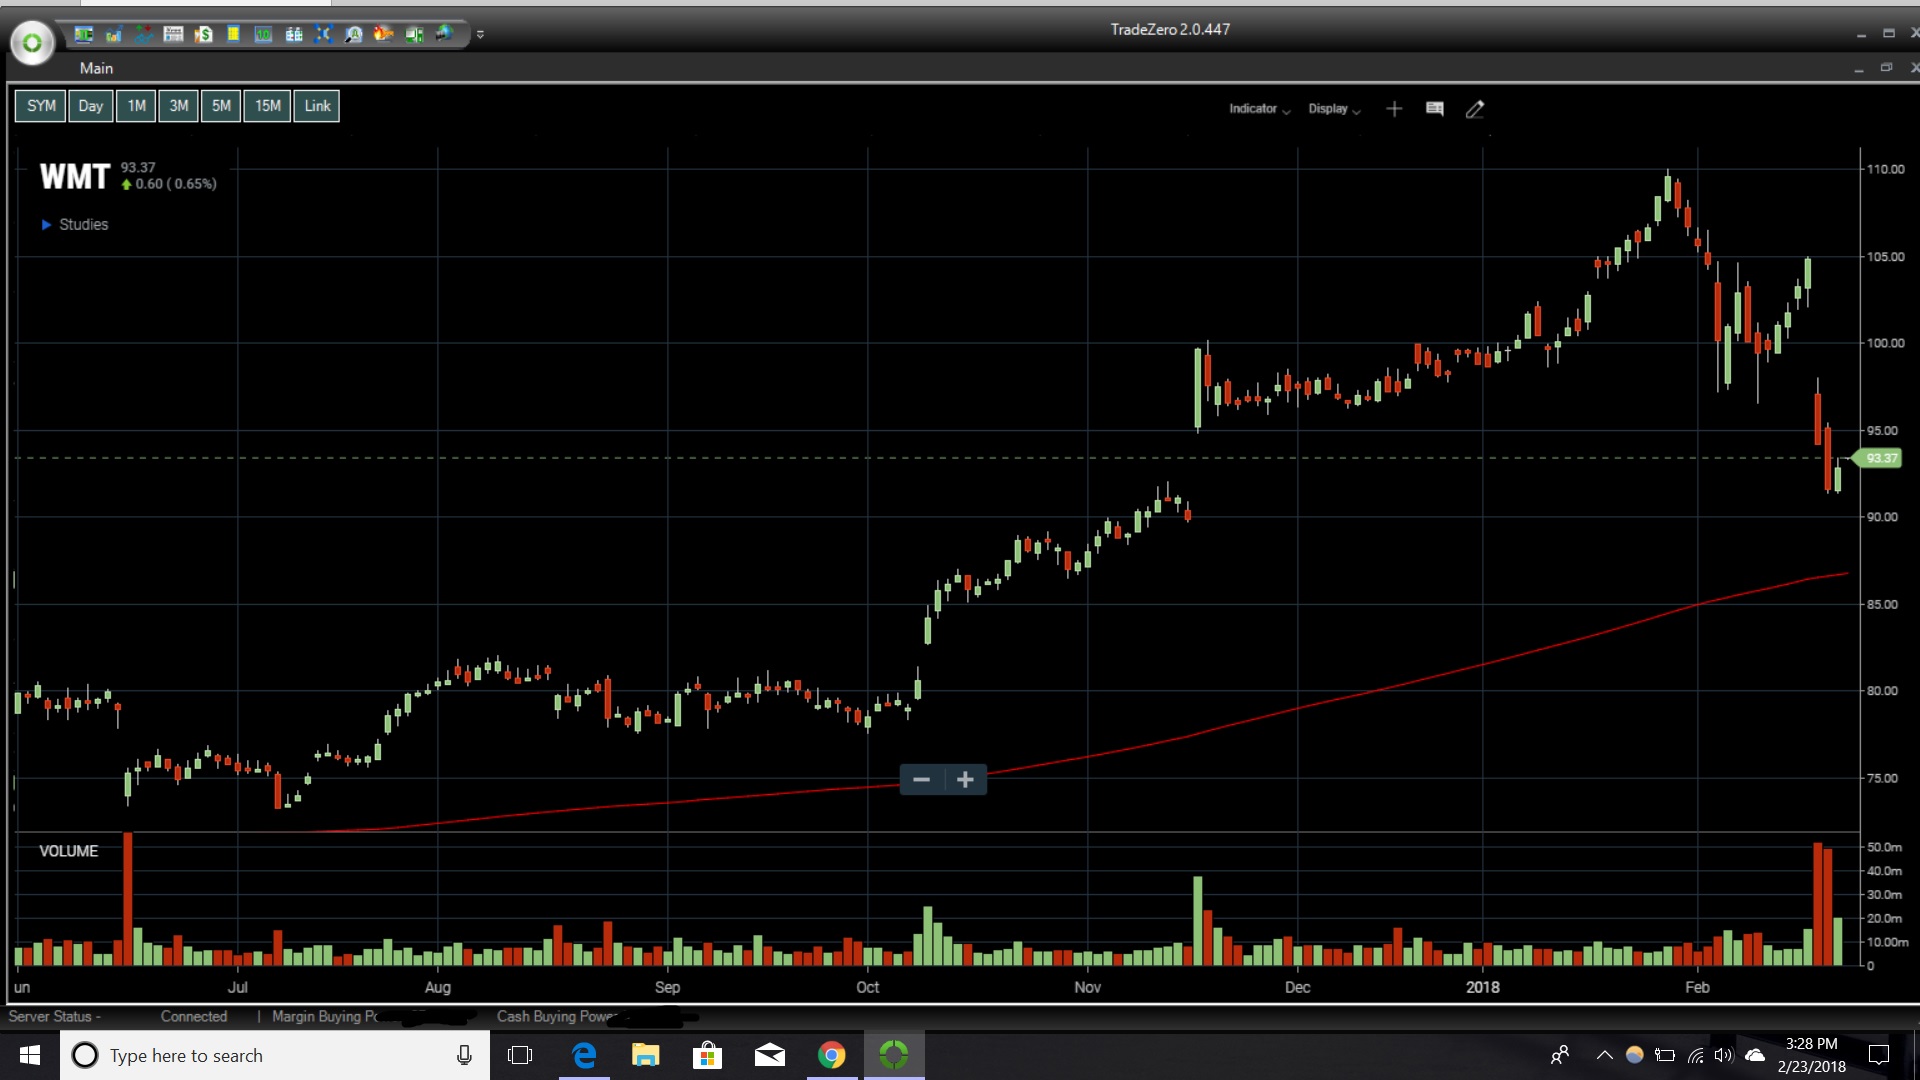
Task: Click the globe web toolbar icon
Action: point(443,35)
